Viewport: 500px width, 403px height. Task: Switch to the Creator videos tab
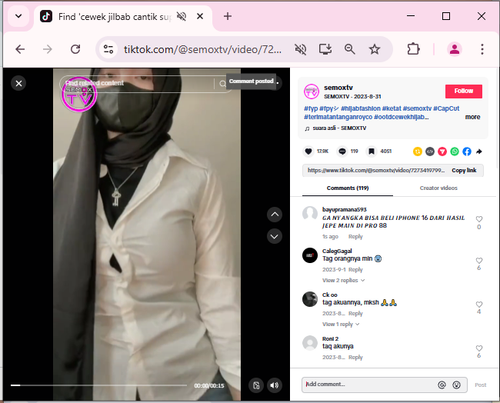point(438,188)
